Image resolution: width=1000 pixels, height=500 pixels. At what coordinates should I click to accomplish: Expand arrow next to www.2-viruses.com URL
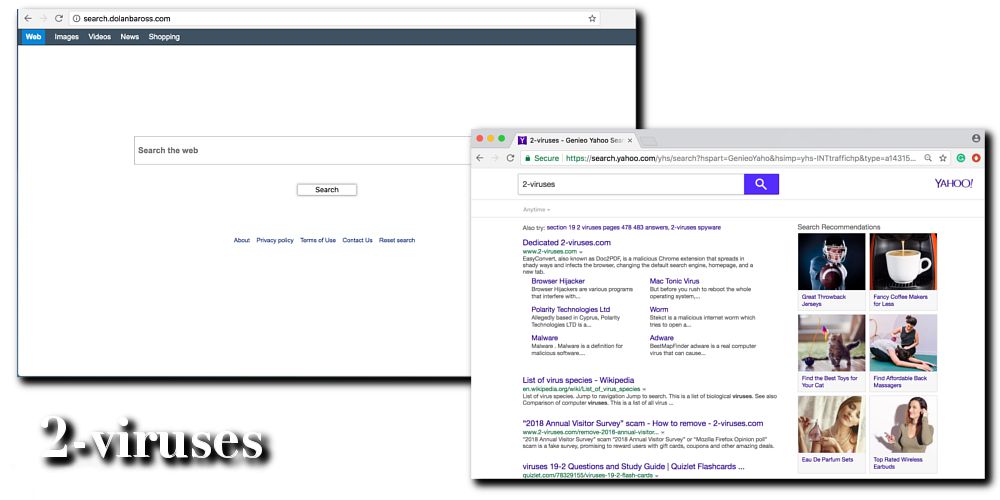pyautogui.click(x=580, y=252)
